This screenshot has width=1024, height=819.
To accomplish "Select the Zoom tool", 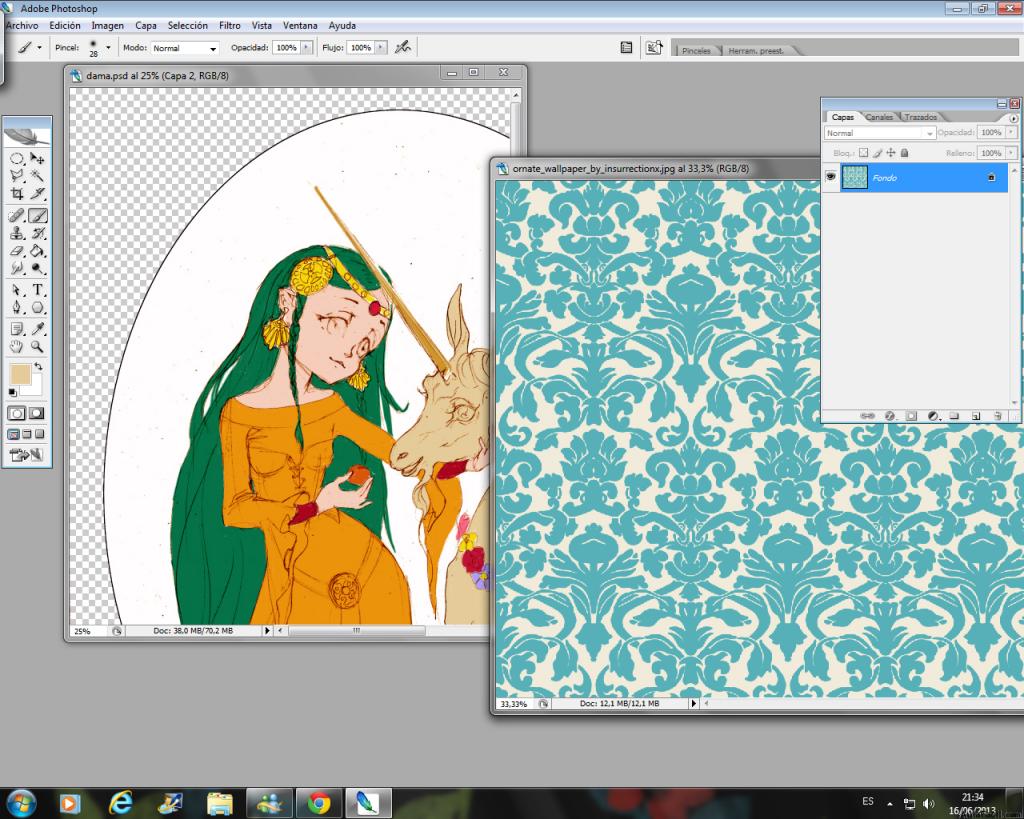I will (x=37, y=347).
